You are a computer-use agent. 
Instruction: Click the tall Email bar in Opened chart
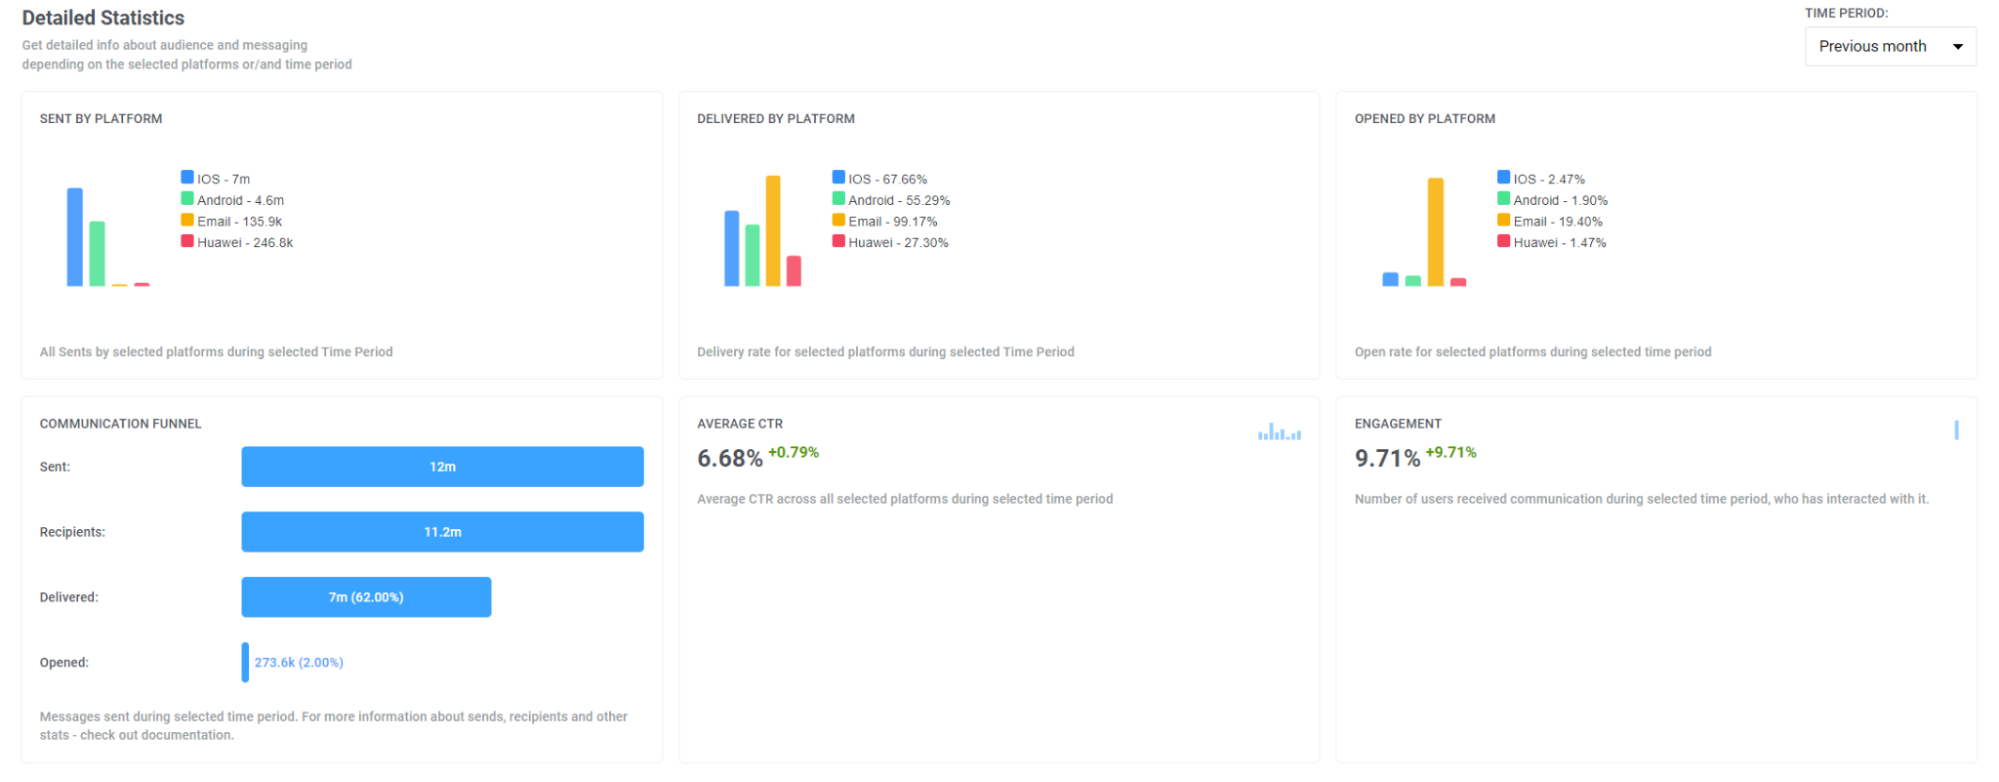(x=1435, y=232)
